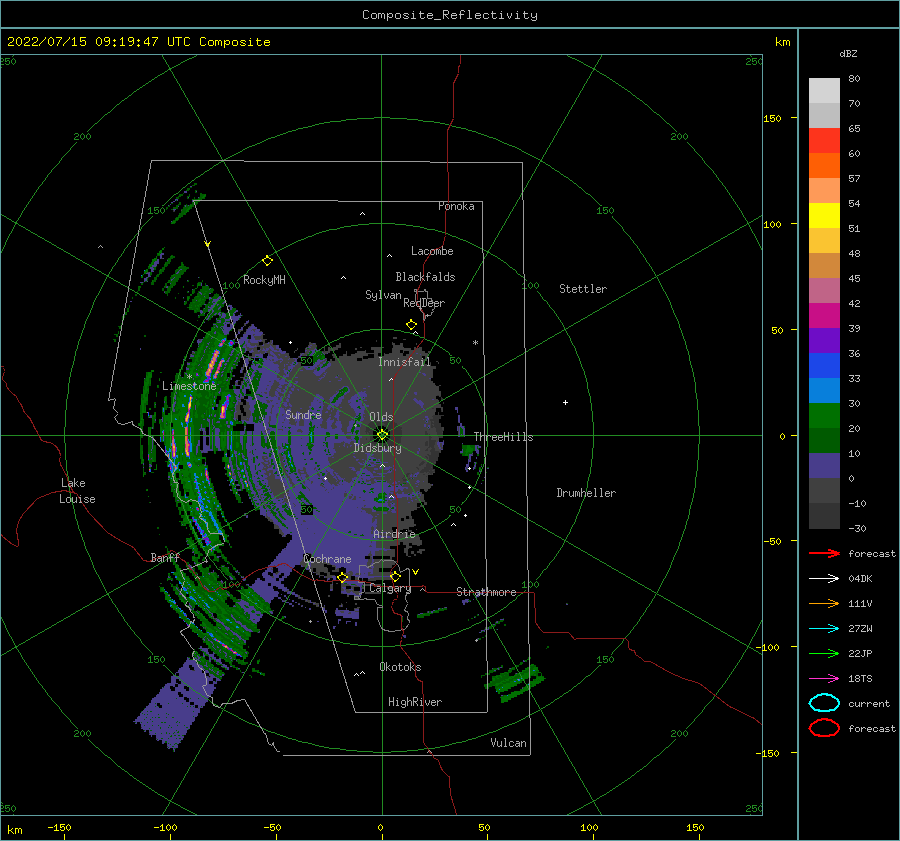Click the yellow diamond marker above Calgary

[x=395, y=576]
